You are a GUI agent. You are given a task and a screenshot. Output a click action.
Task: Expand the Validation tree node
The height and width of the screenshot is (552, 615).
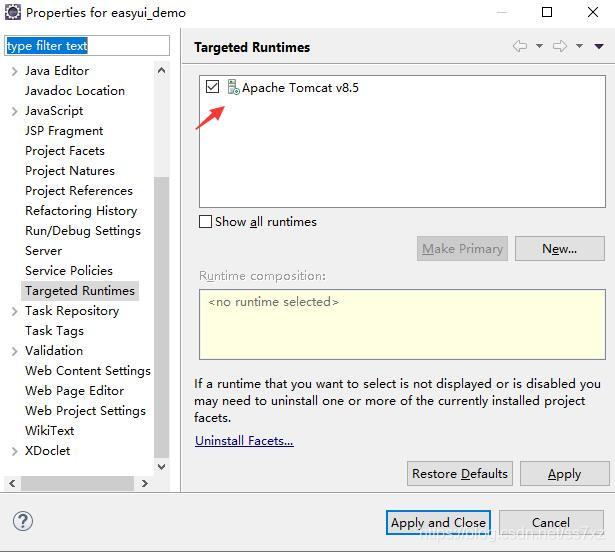point(15,351)
